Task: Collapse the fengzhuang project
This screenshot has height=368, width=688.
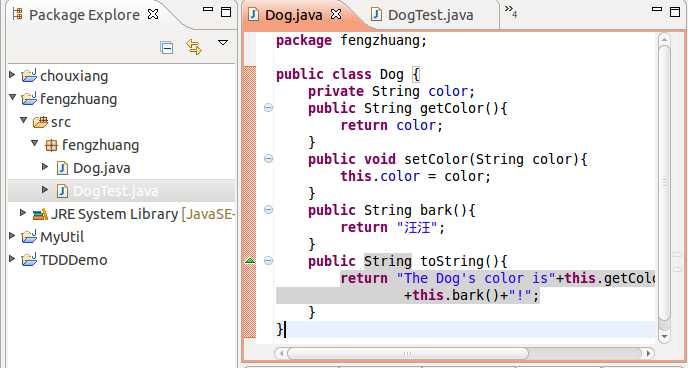Action: 12,97
